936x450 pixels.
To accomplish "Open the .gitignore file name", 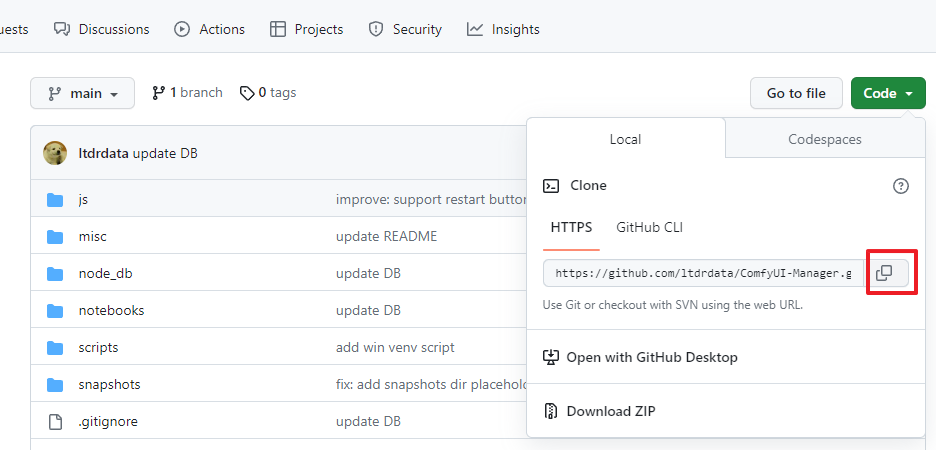I will (x=108, y=422).
